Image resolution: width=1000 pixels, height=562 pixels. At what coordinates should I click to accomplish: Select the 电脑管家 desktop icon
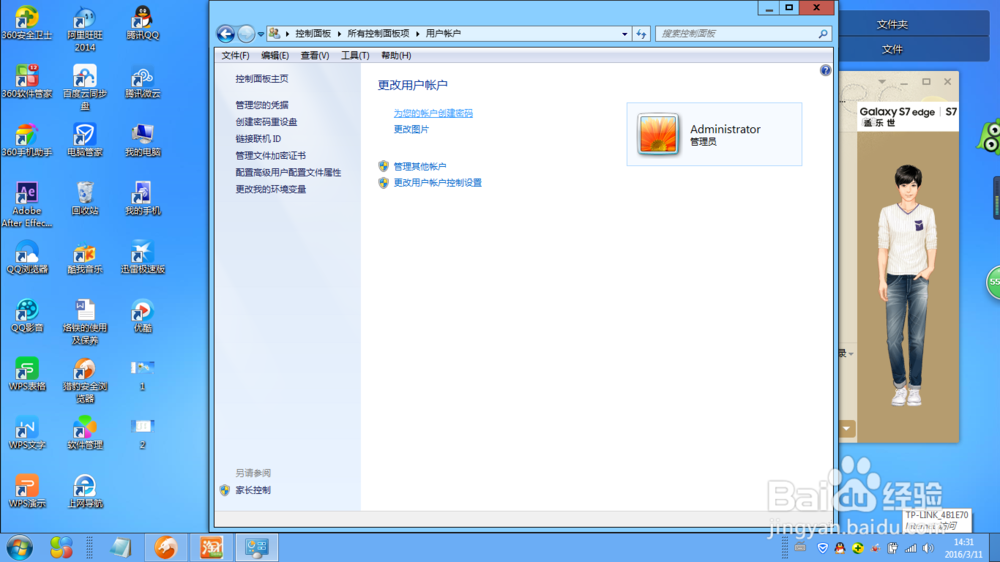[85, 140]
